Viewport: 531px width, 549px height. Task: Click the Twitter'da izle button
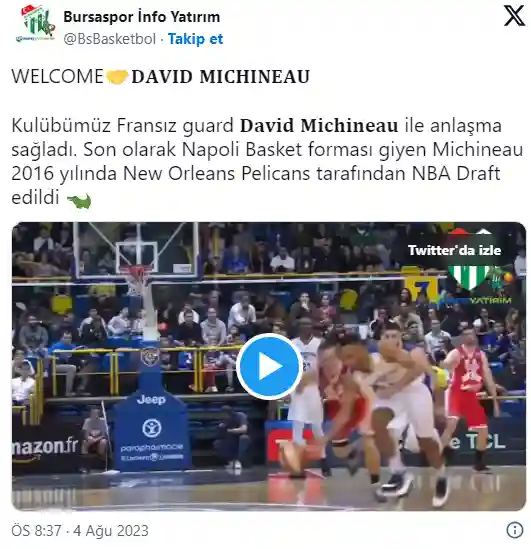[454, 250]
